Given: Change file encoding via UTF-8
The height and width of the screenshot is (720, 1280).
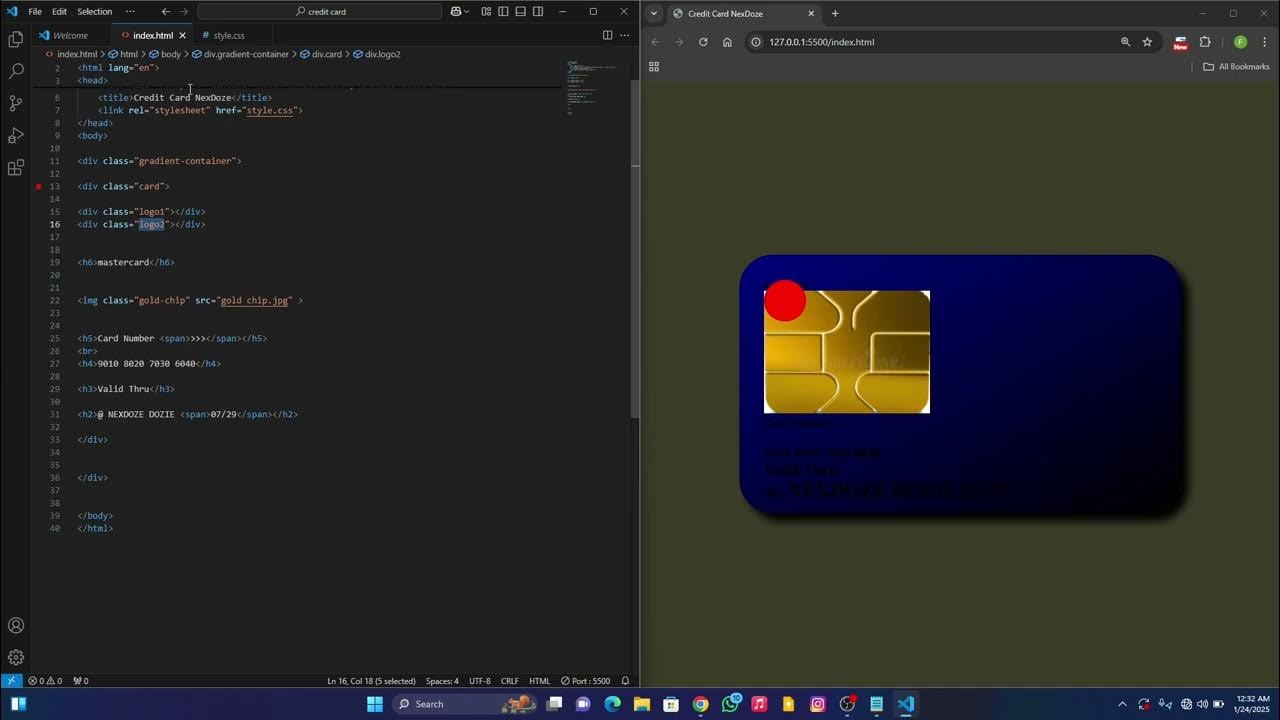Looking at the screenshot, I should click(480, 681).
